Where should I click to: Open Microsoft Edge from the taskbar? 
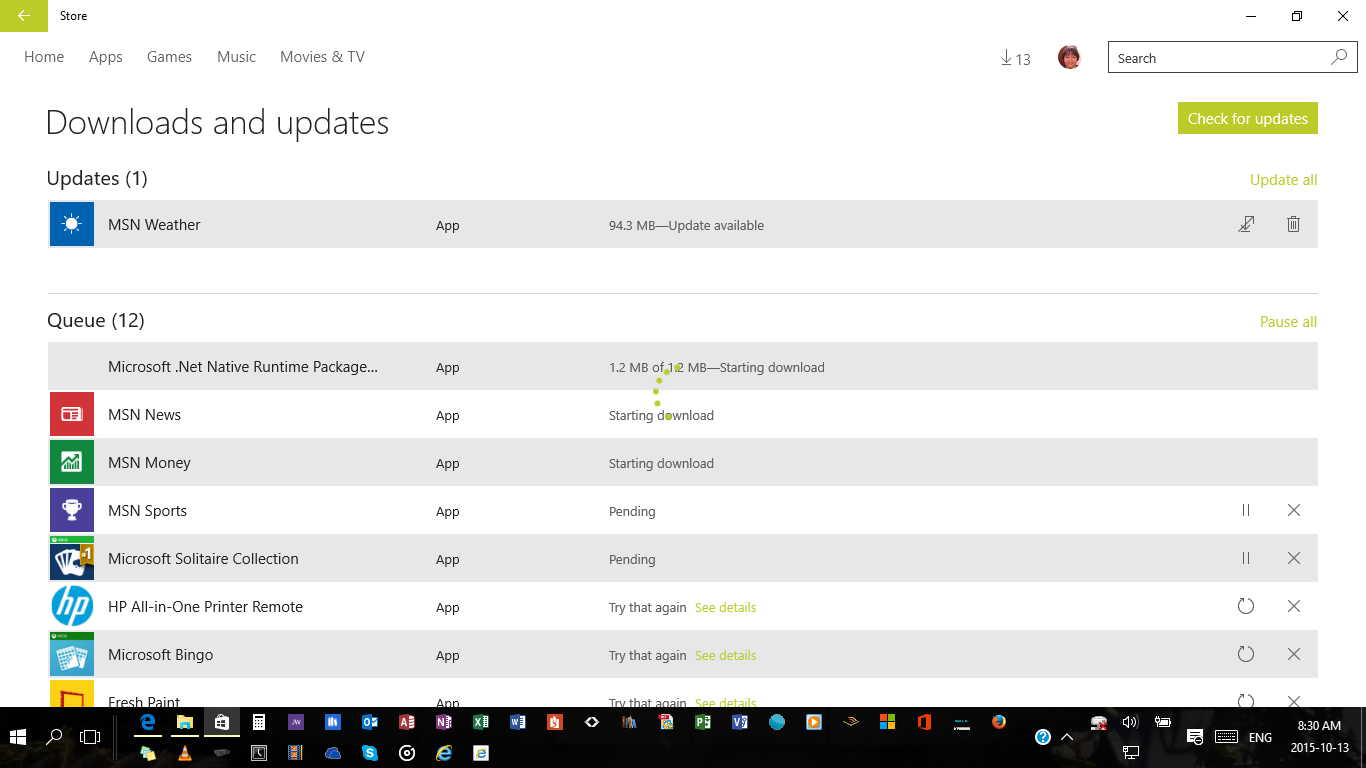coord(148,721)
